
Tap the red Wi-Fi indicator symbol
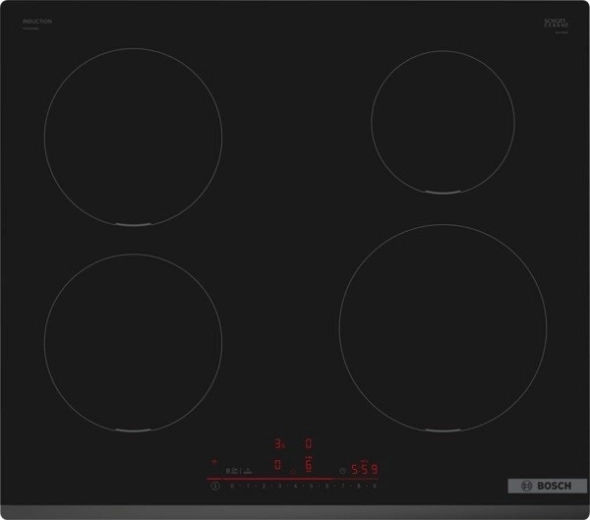214,462
